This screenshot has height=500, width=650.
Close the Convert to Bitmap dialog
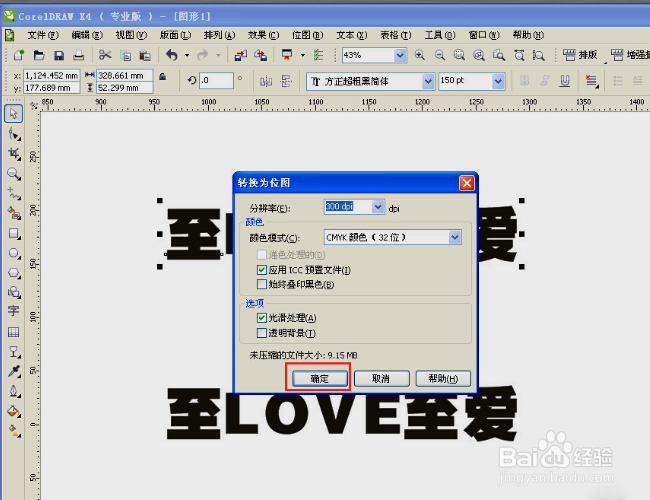[x=467, y=183]
